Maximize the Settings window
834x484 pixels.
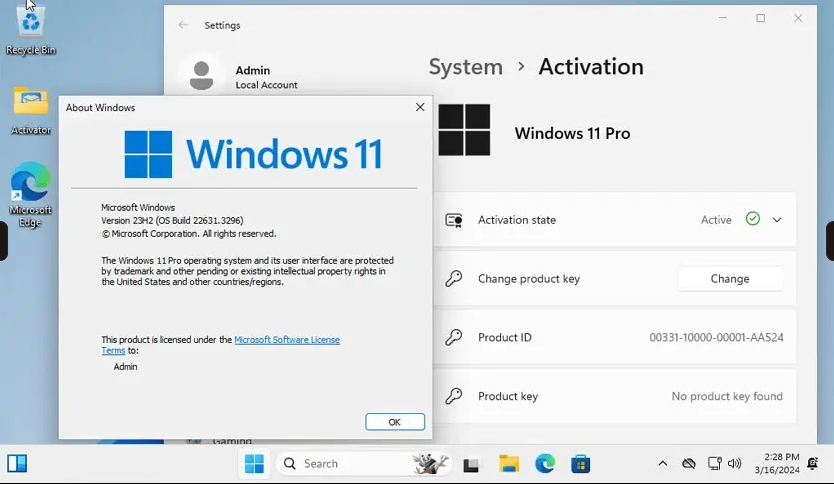pos(761,18)
